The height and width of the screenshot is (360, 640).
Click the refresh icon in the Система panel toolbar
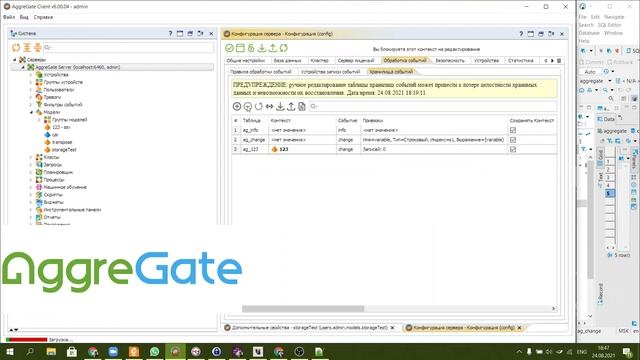[16, 48]
